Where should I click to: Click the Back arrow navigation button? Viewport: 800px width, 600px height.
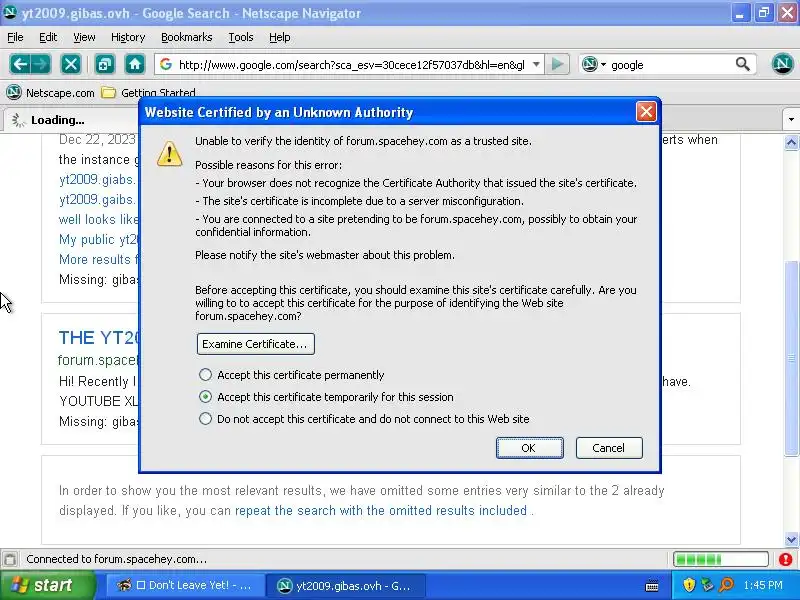19,64
